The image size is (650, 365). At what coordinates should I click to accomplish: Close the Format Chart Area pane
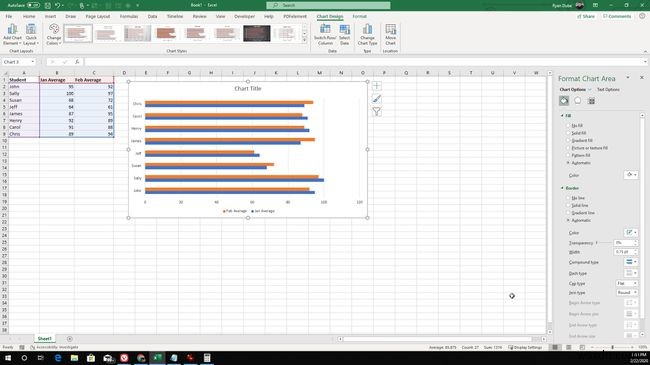click(642, 78)
